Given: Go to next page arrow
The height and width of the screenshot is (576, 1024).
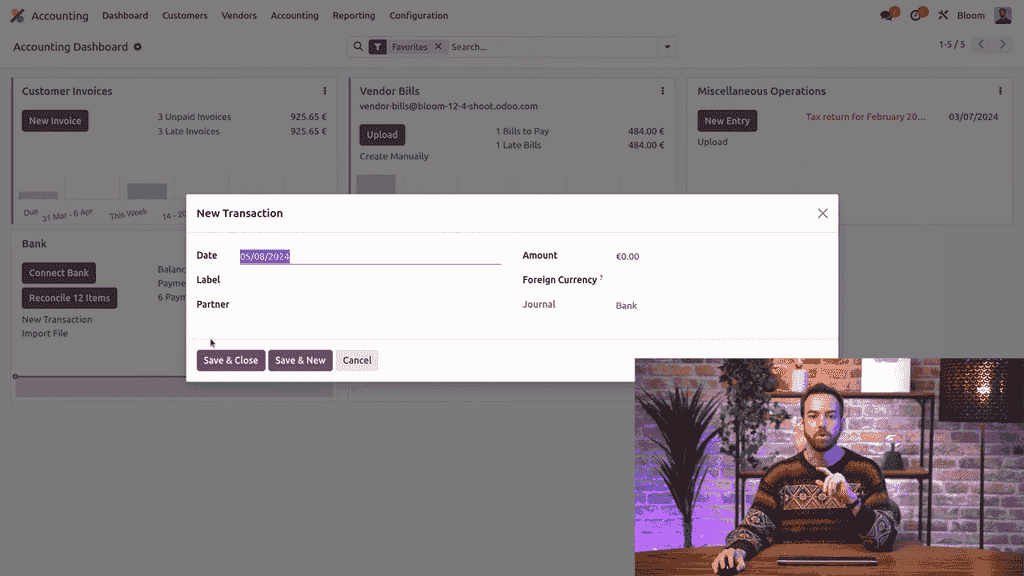Looking at the screenshot, I should pyautogui.click(x=1003, y=45).
